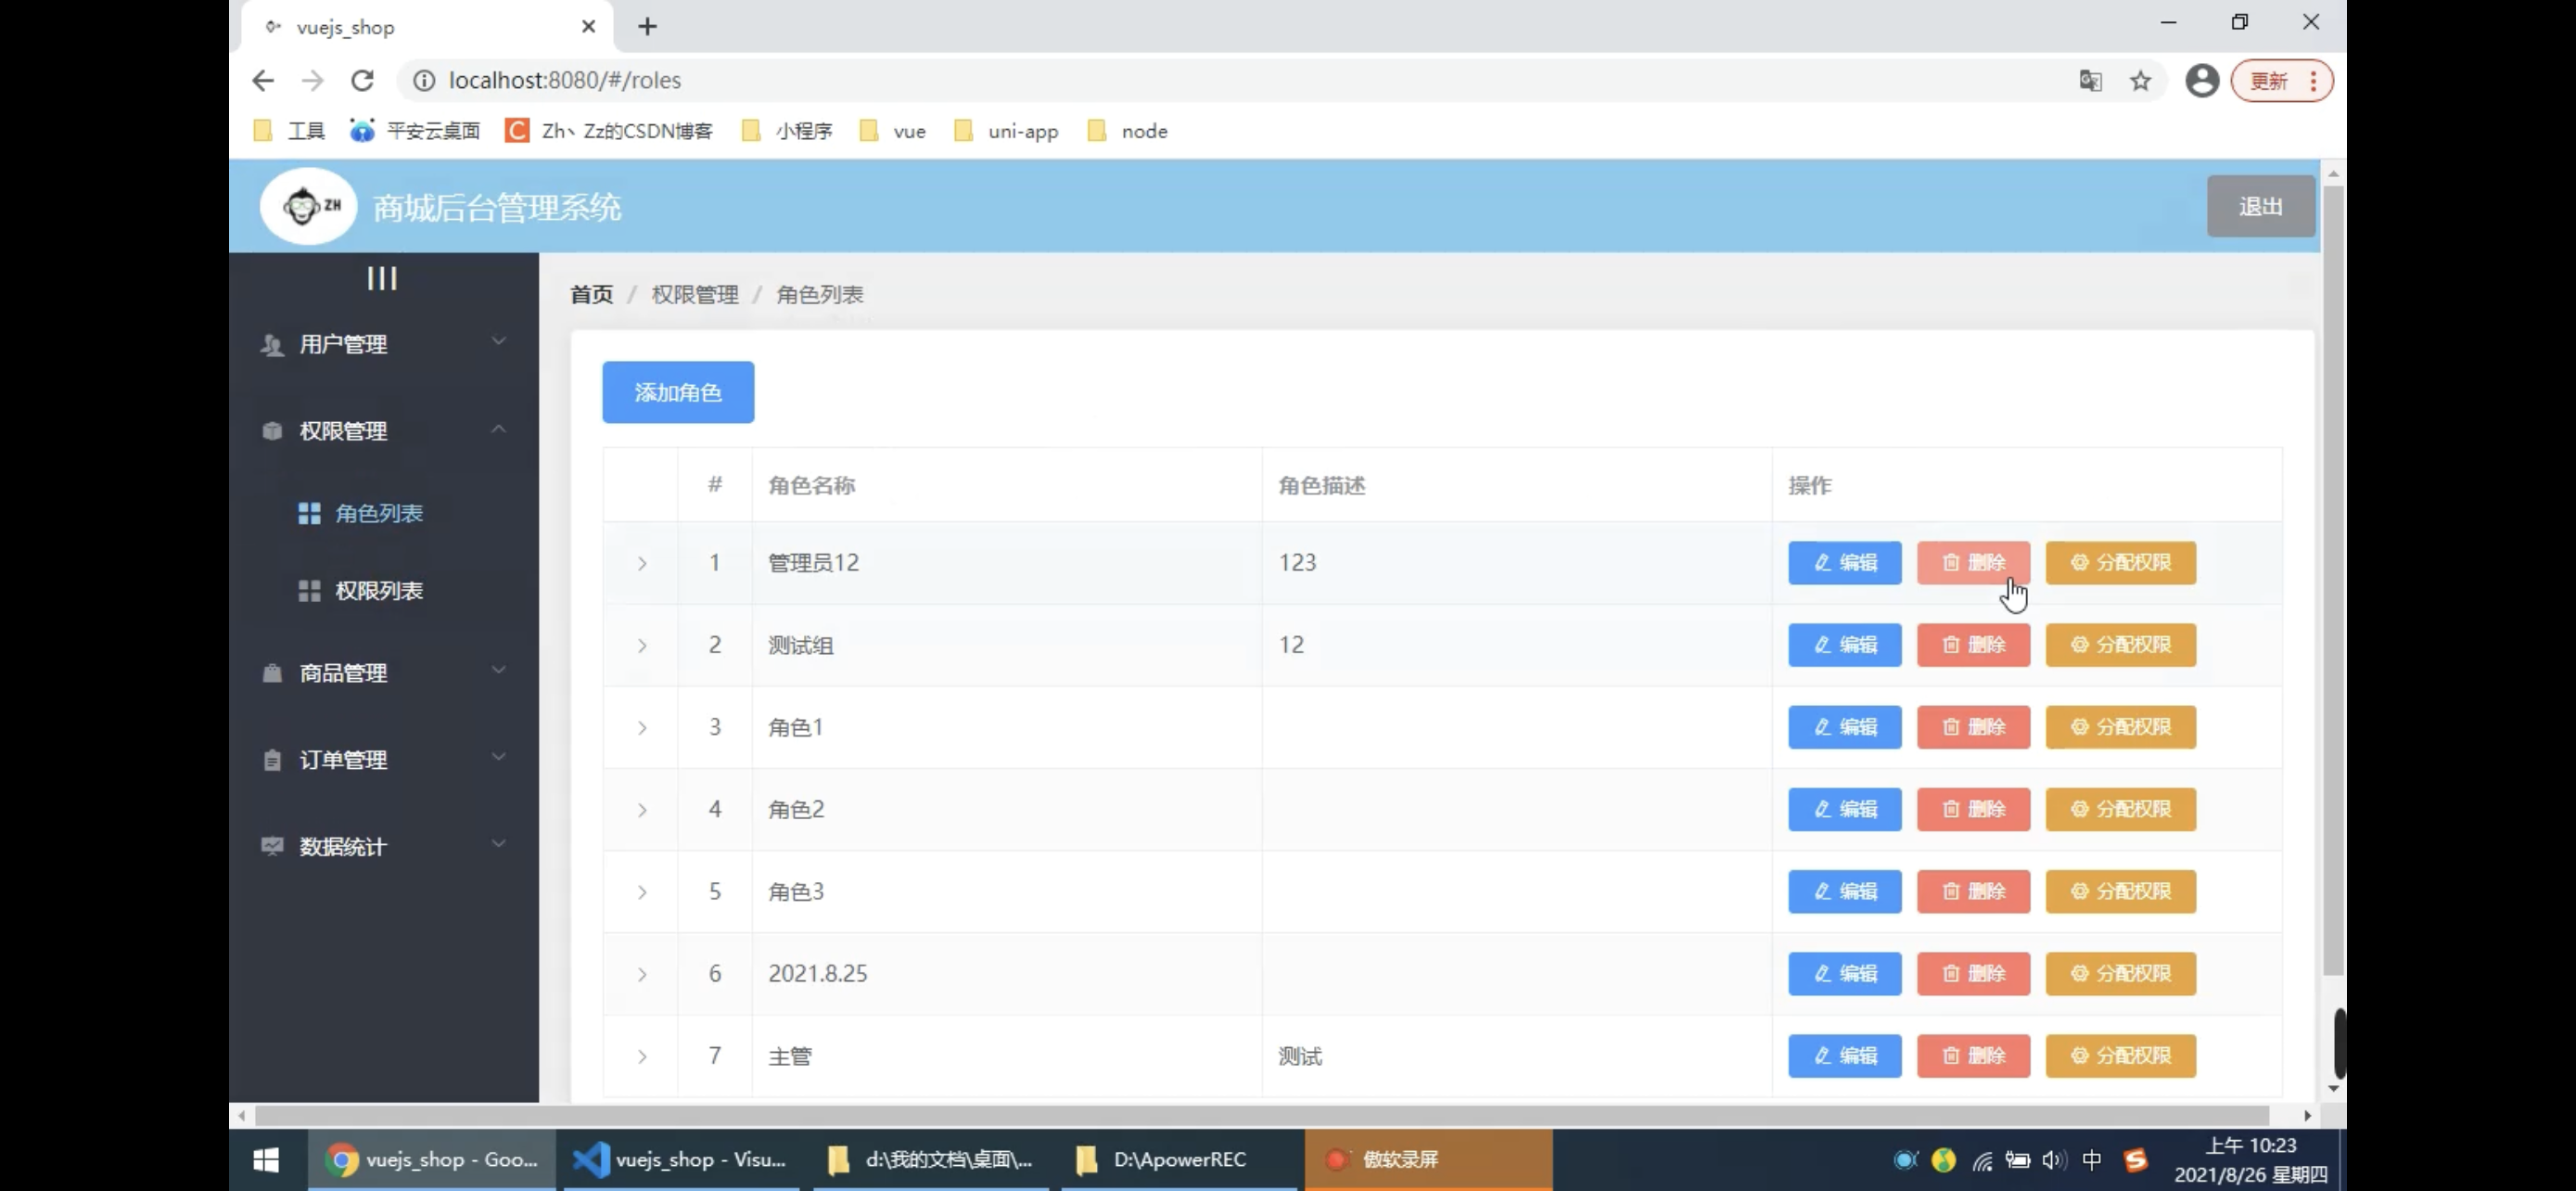2576x1191 pixels.
Task: Click 分配权限 for 管理员12
Action: click(x=2120, y=562)
